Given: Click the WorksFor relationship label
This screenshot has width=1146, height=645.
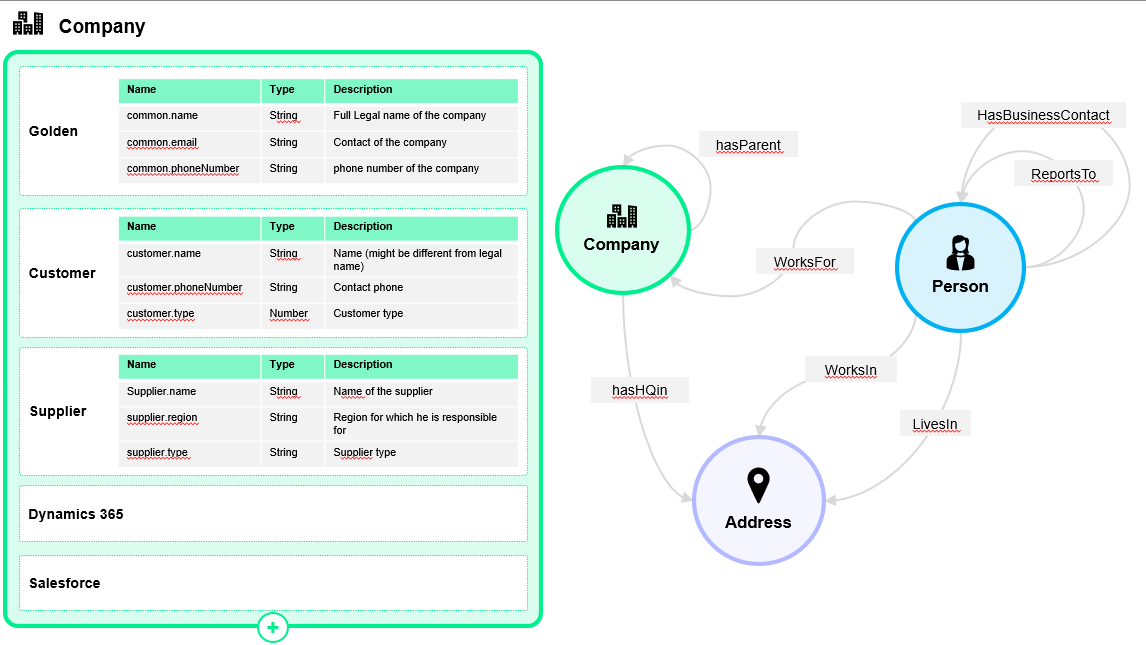Looking at the screenshot, I should pyautogui.click(x=804, y=263).
